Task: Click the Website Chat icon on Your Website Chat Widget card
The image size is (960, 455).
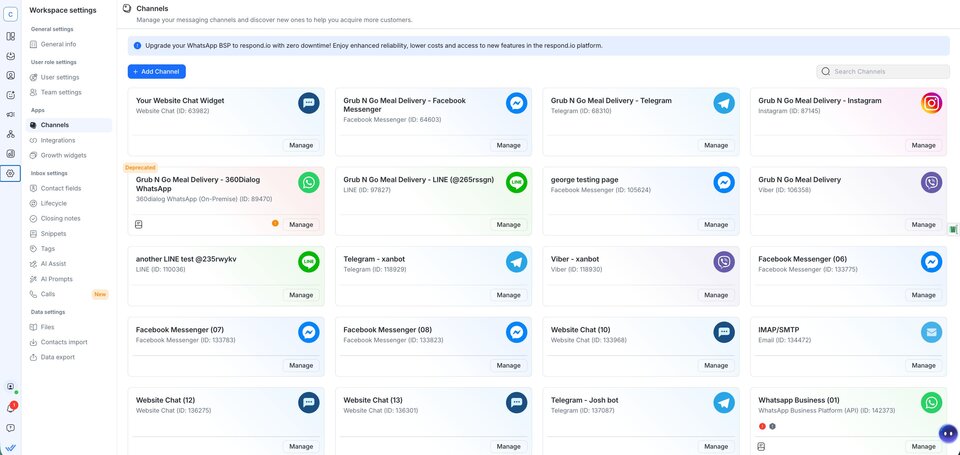Action: (x=309, y=103)
